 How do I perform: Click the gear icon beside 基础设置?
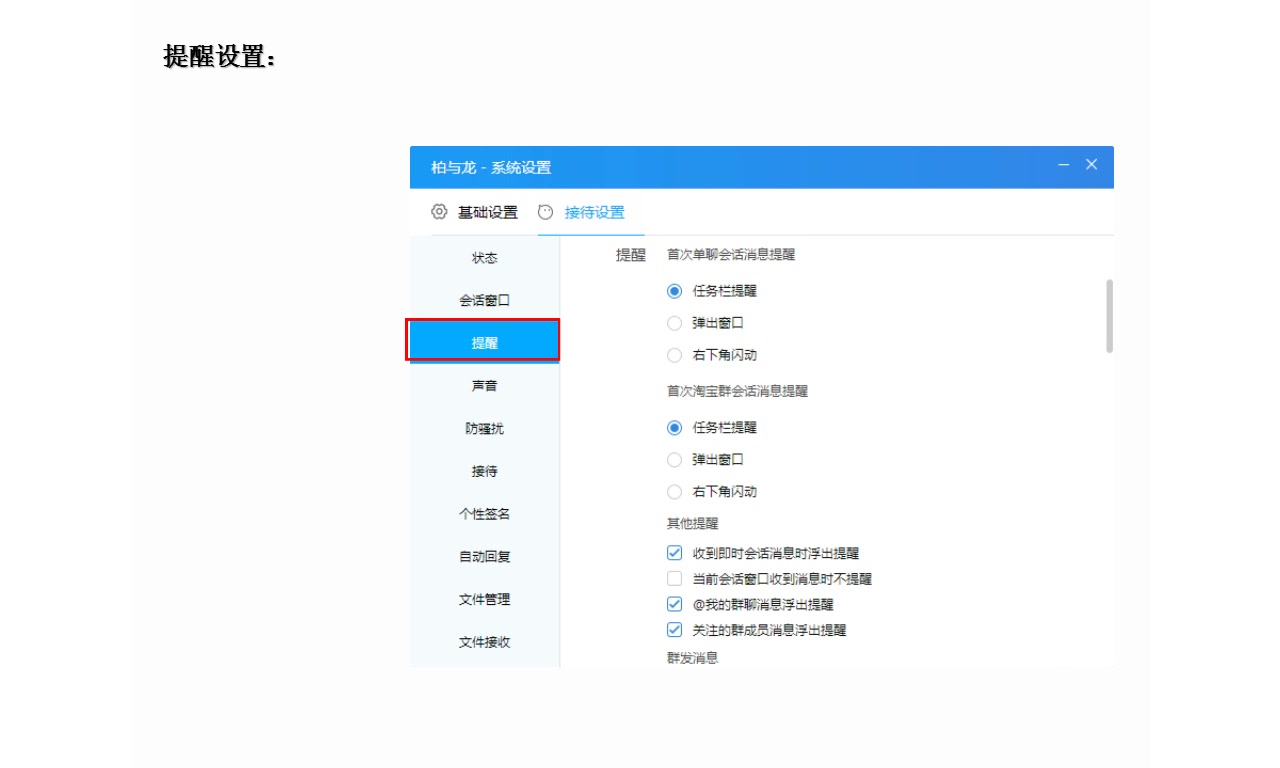(439, 212)
